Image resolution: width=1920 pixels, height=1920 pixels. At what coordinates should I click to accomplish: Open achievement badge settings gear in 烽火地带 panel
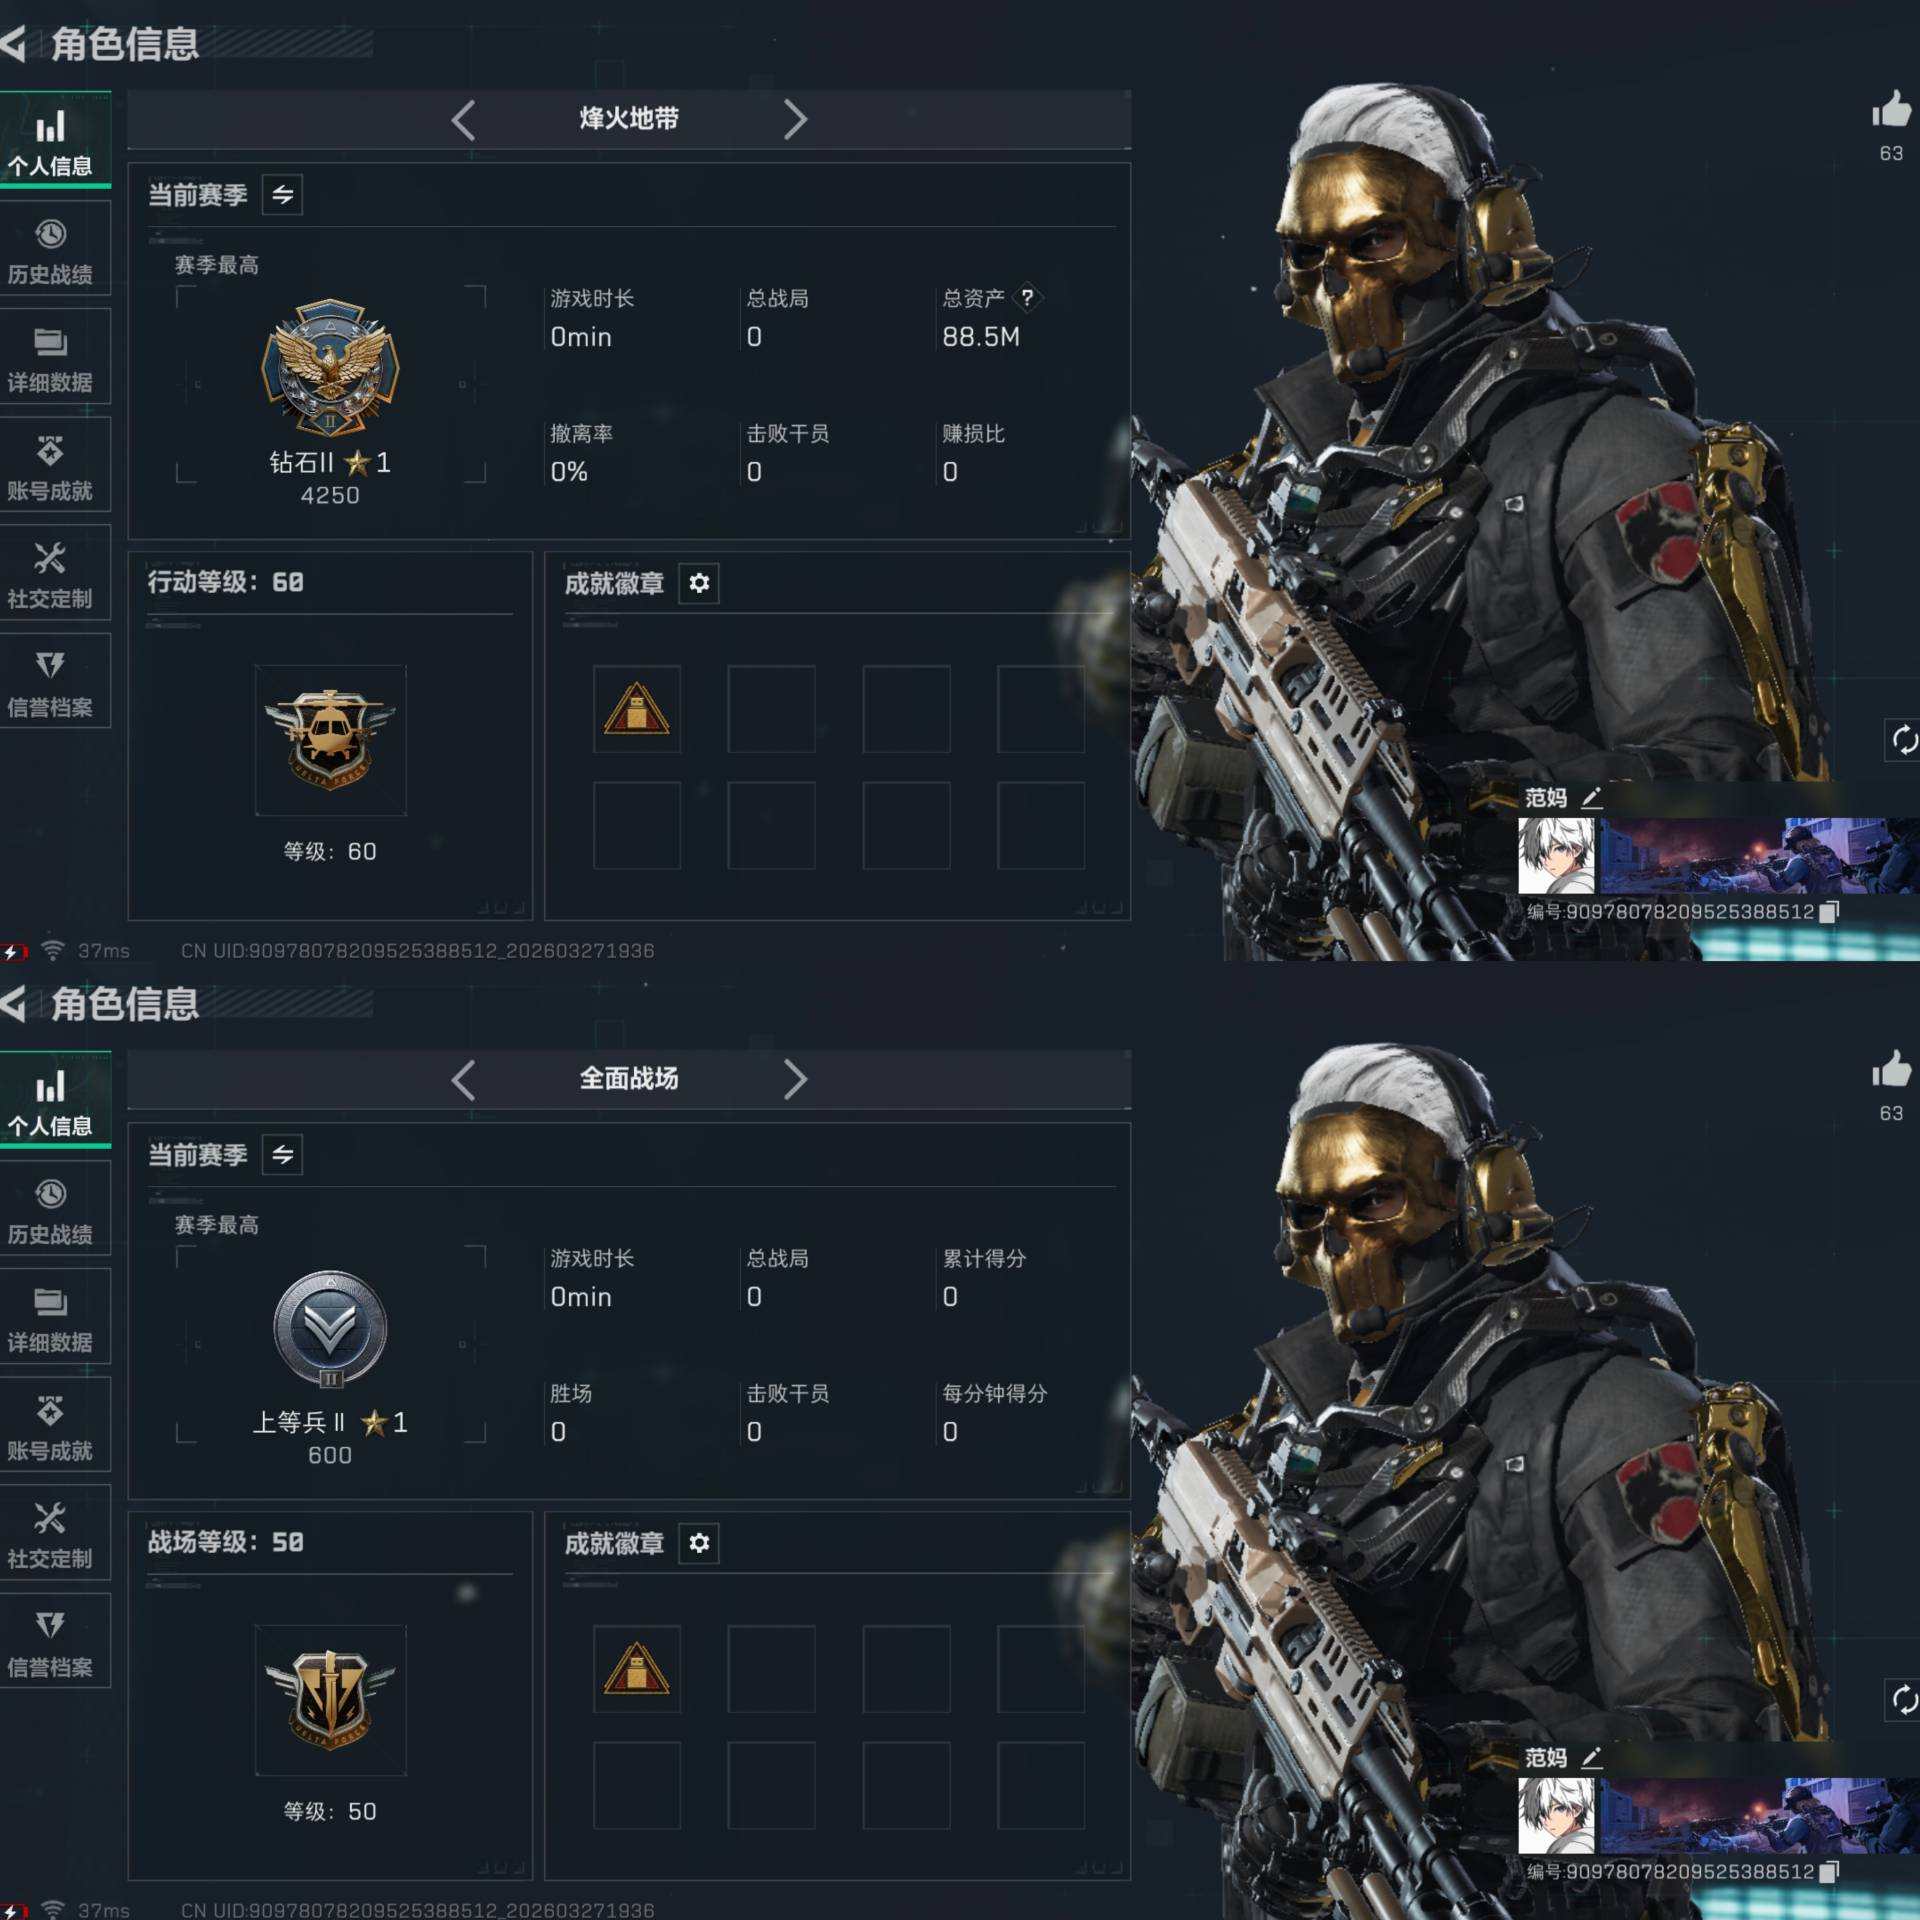[x=699, y=583]
